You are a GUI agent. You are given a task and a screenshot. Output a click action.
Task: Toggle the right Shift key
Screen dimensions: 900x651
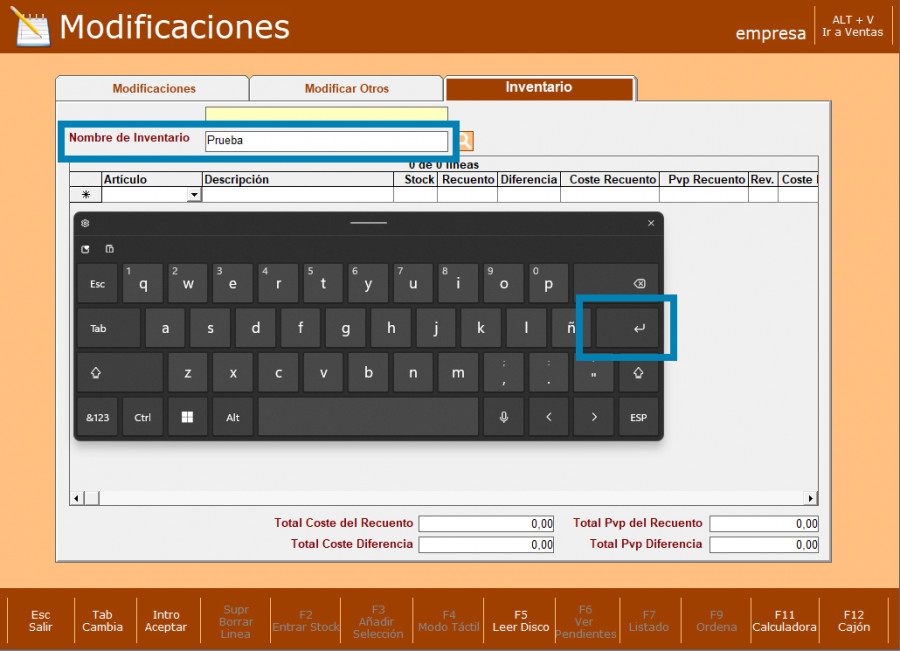638,372
